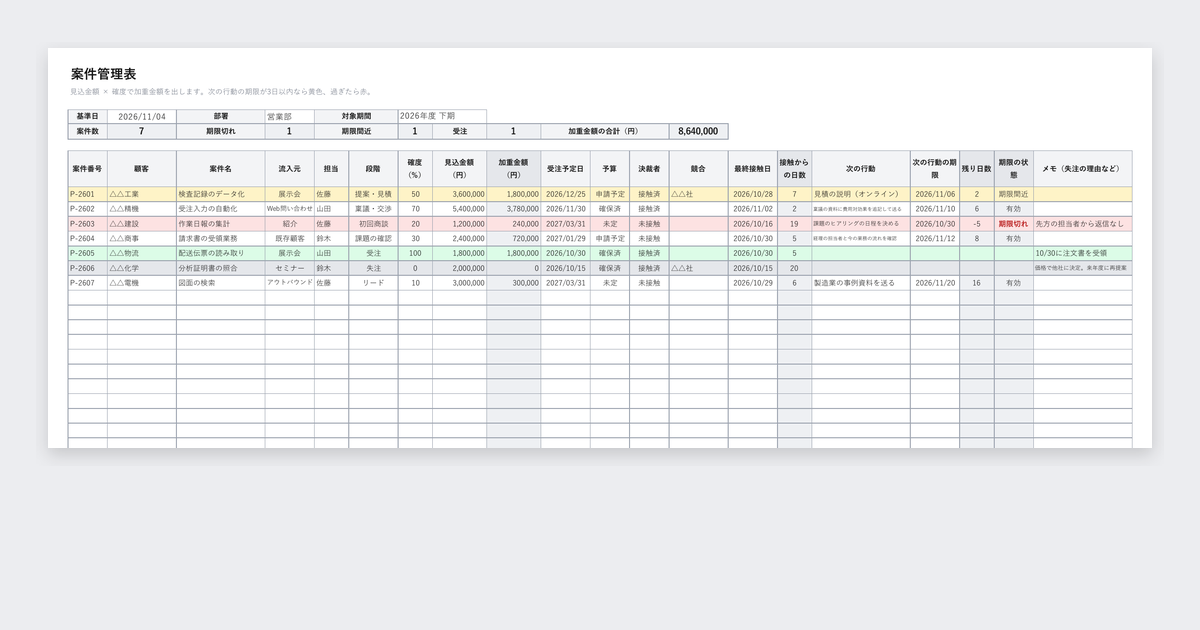Click the 対象期間 value 2026年度 下期
The image size is (1200, 630).
click(442, 116)
